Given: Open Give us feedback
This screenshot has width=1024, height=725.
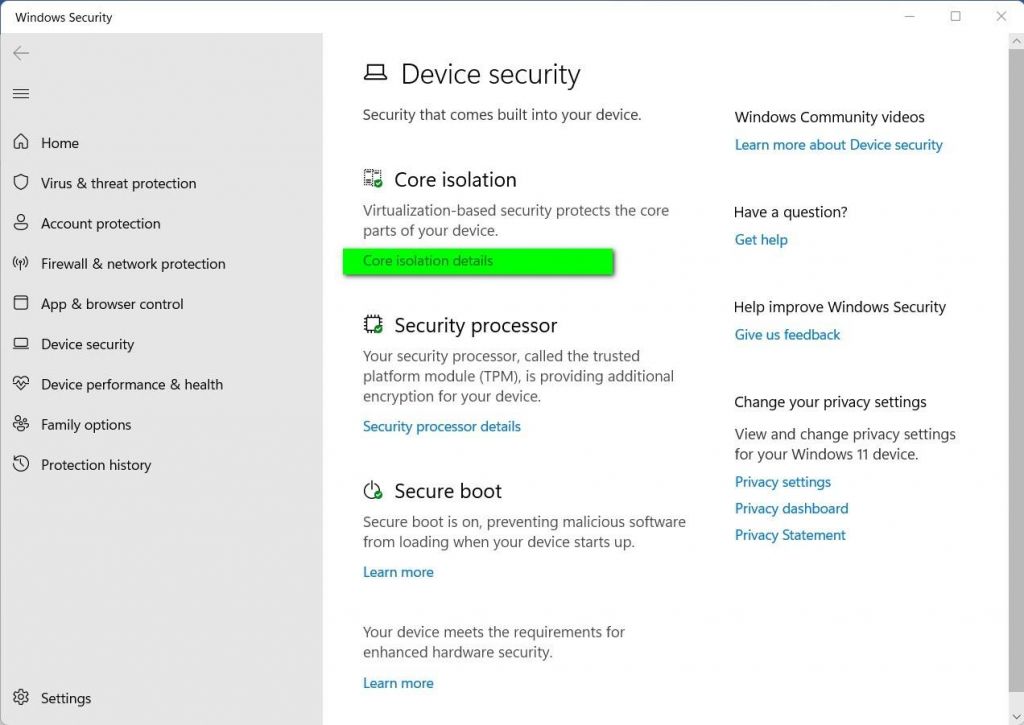Looking at the screenshot, I should pos(787,334).
